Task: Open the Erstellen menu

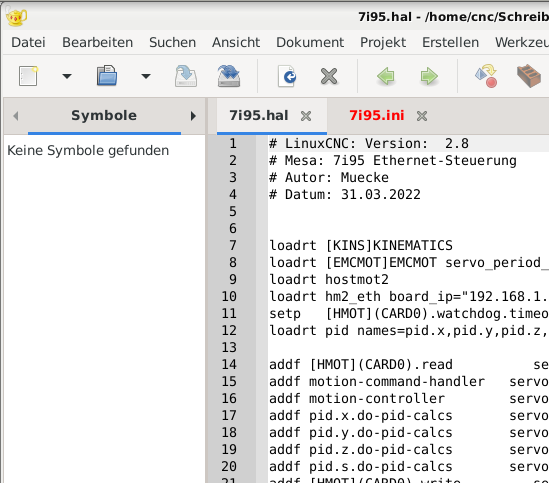Action: pos(450,42)
